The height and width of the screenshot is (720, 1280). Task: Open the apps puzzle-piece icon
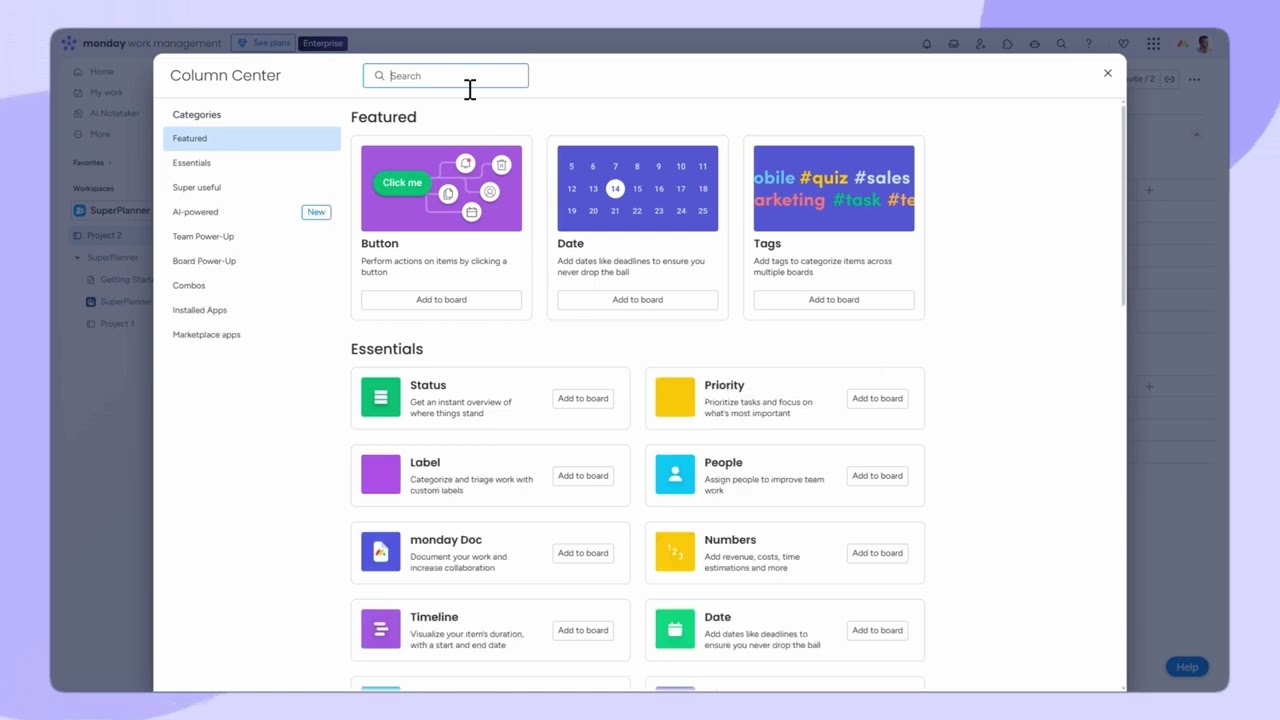(1007, 44)
